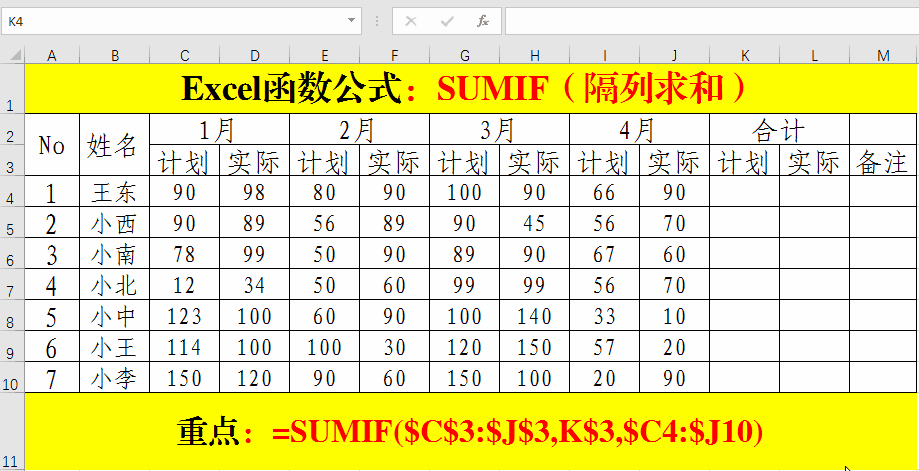Screen dimensions: 919x471
Task: Select column J header
Action: point(675,56)
